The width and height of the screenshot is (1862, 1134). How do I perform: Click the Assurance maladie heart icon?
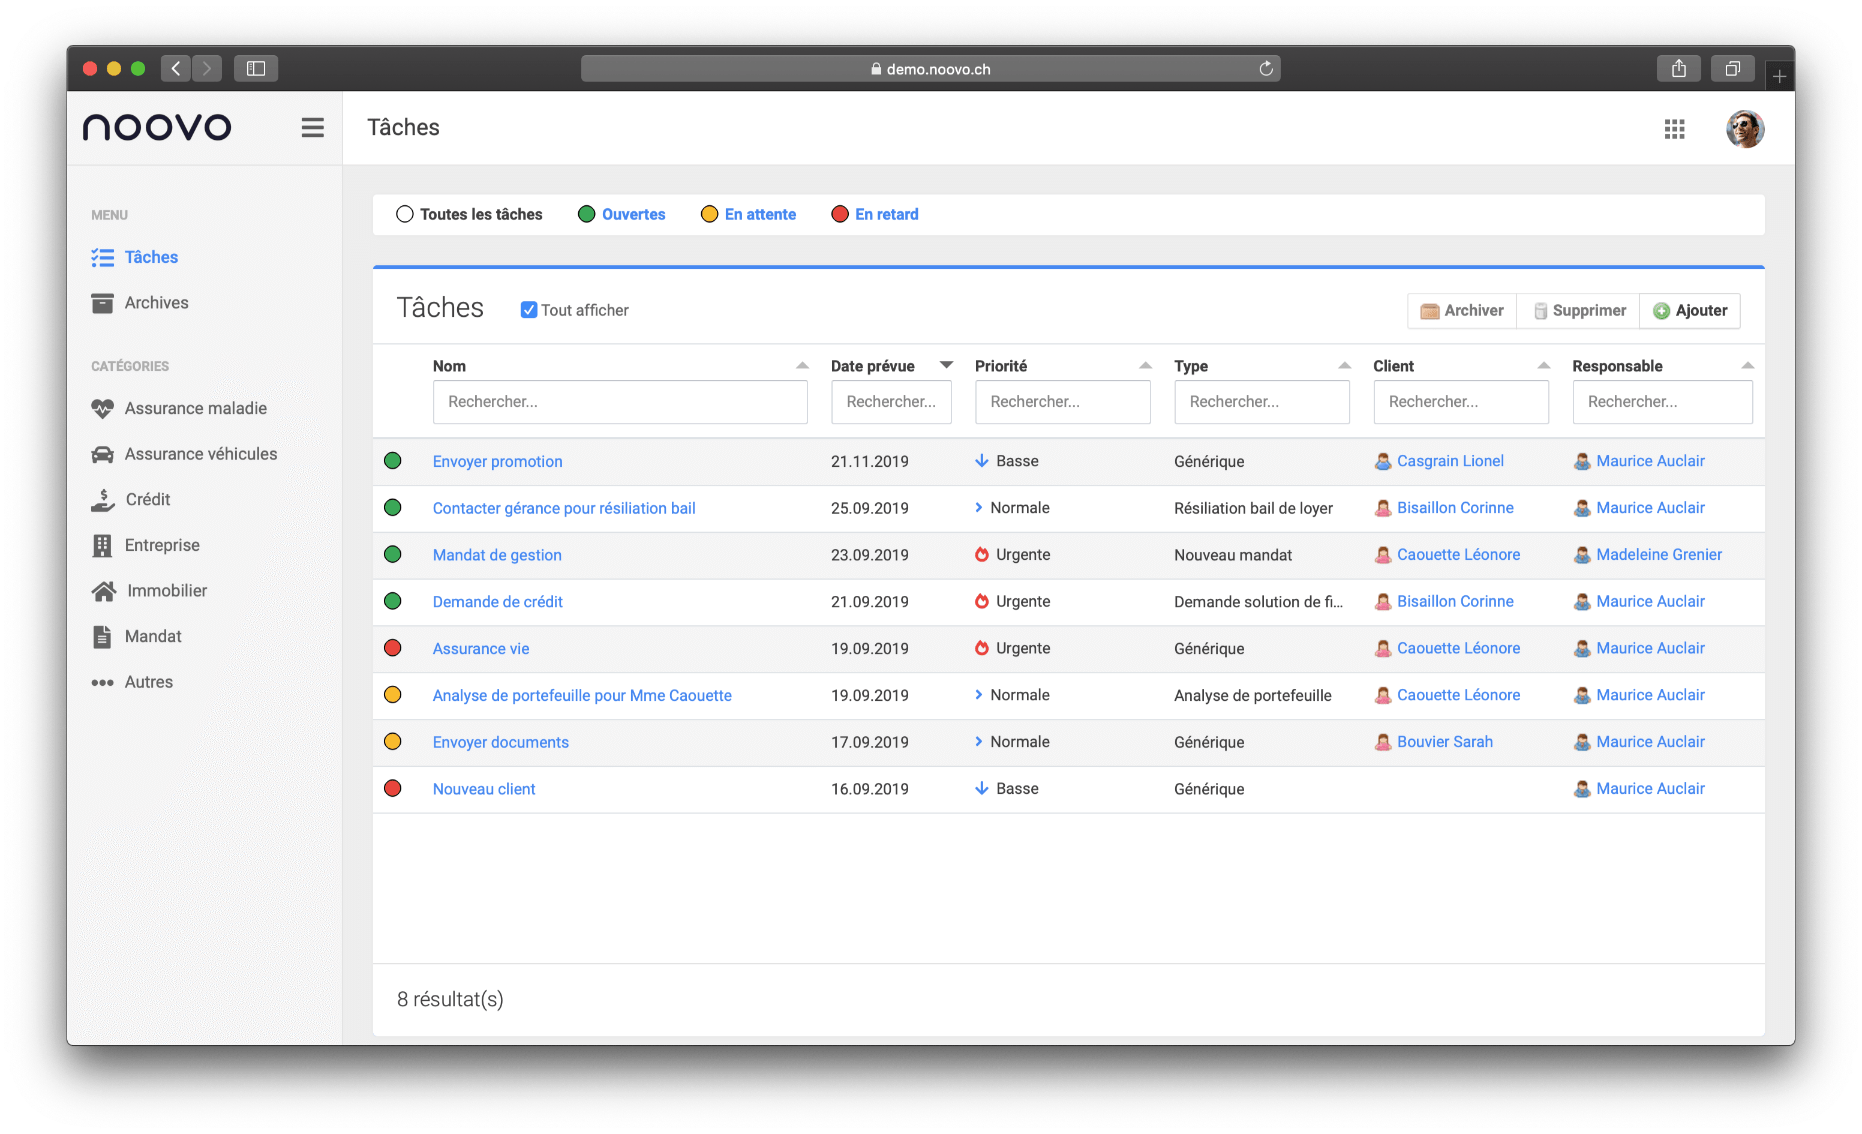(x=102, y=409)
